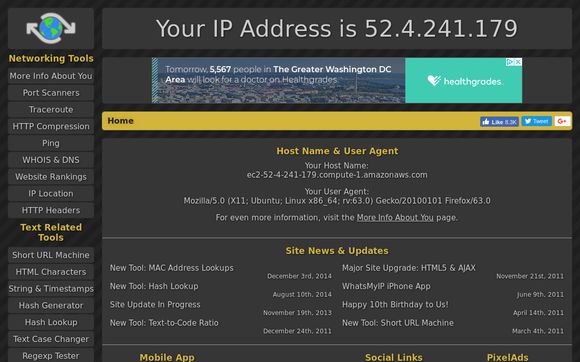Close the ad using the X icon
The width and height of the screenshot is (580, 362).
coord(519,62)
